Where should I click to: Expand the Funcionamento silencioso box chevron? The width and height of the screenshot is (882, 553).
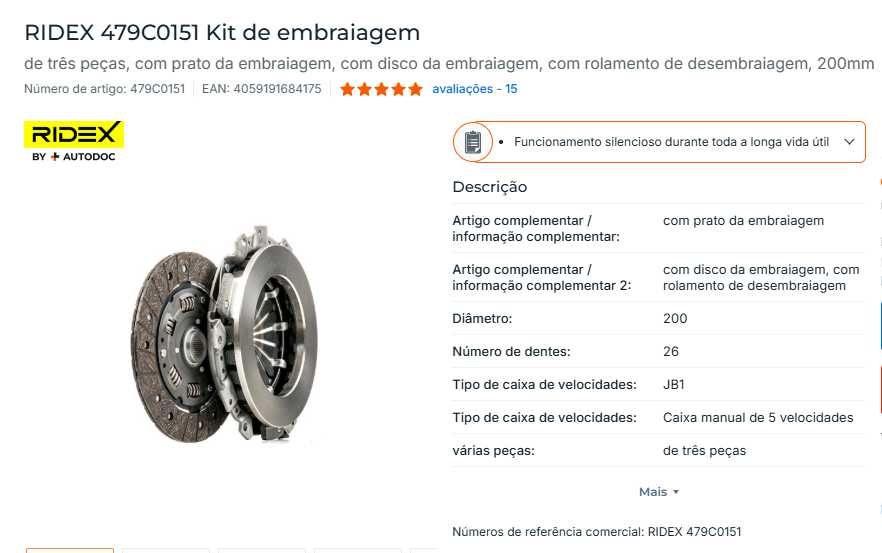pyautogui.click(x=849, y=142)
